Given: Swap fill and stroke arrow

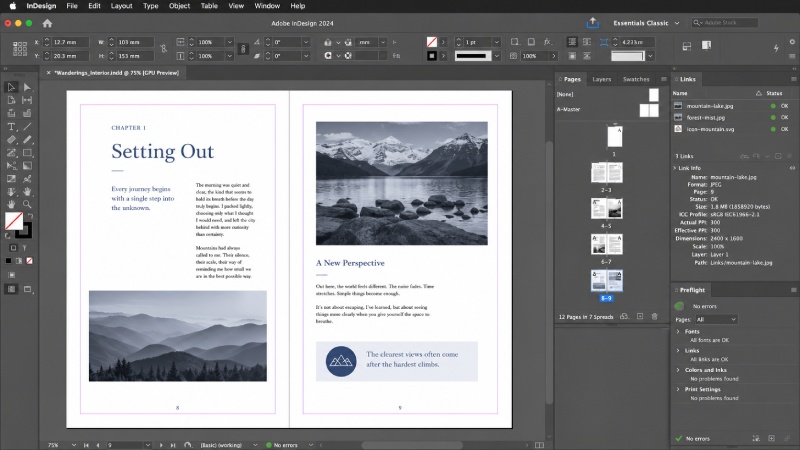Looking at the screenshot, I should coord(30,216).
